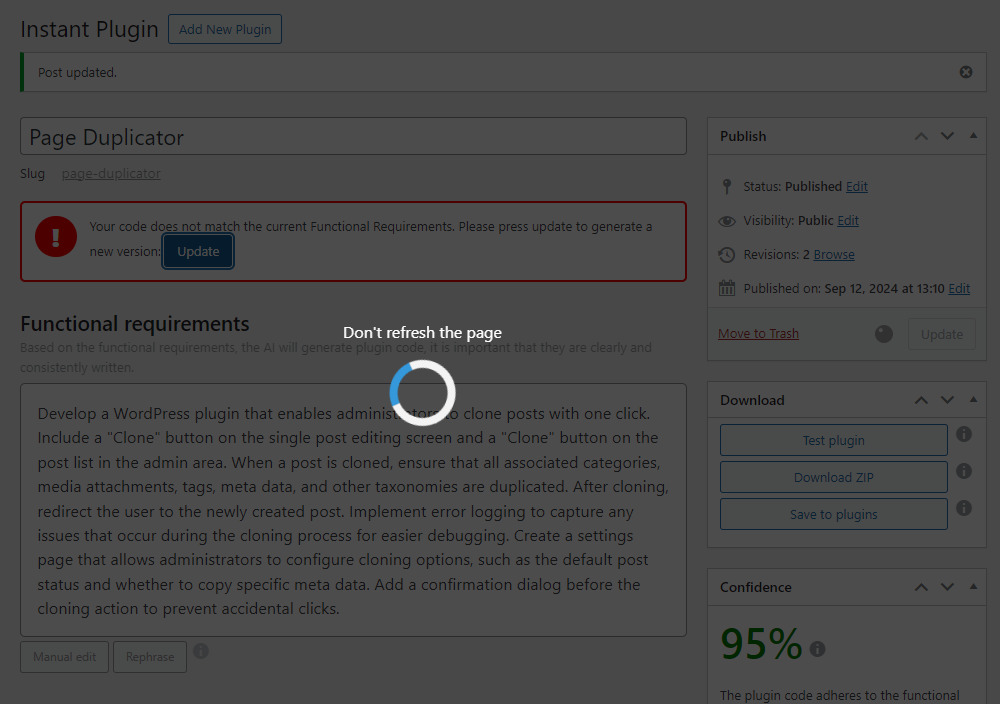This screenshot has width=1000, height=704.
Task: Click the Page Duplicator title field
Action: tap(353, 135)
